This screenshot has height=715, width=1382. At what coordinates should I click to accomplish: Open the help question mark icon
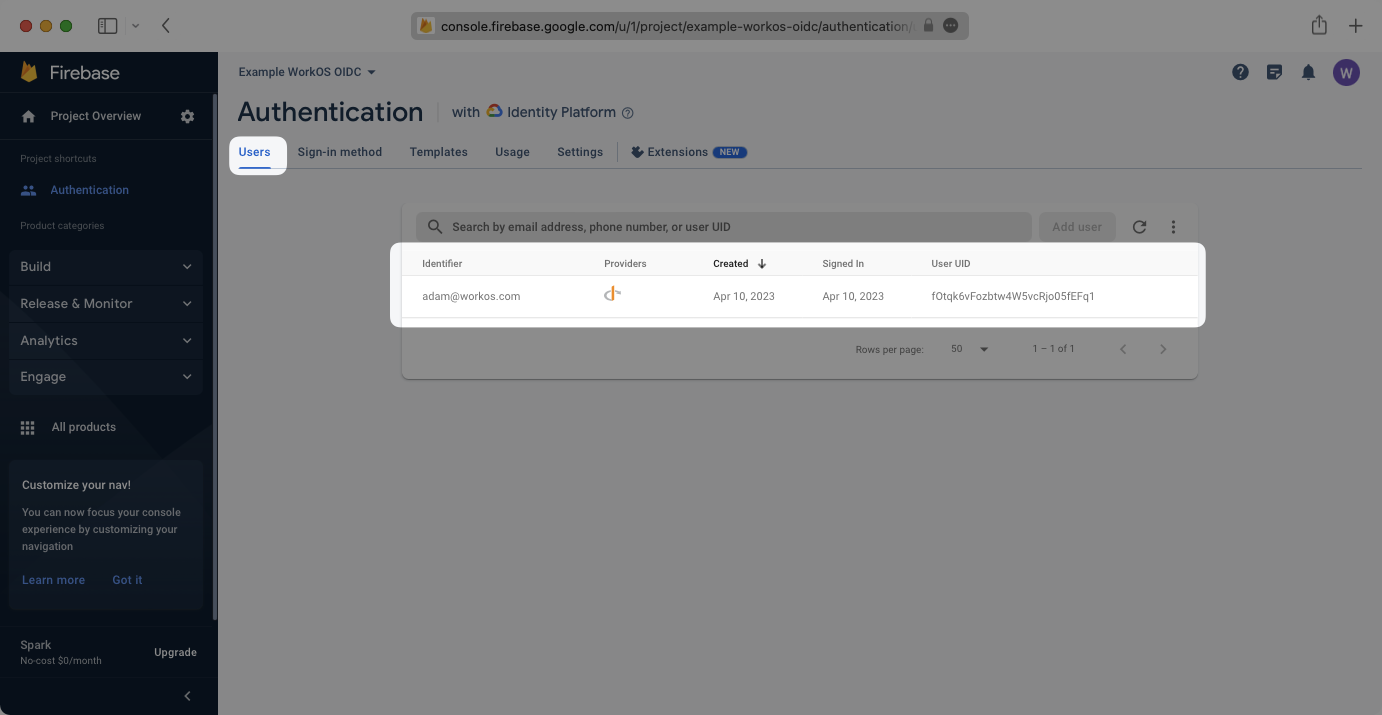click(1240, 72)
